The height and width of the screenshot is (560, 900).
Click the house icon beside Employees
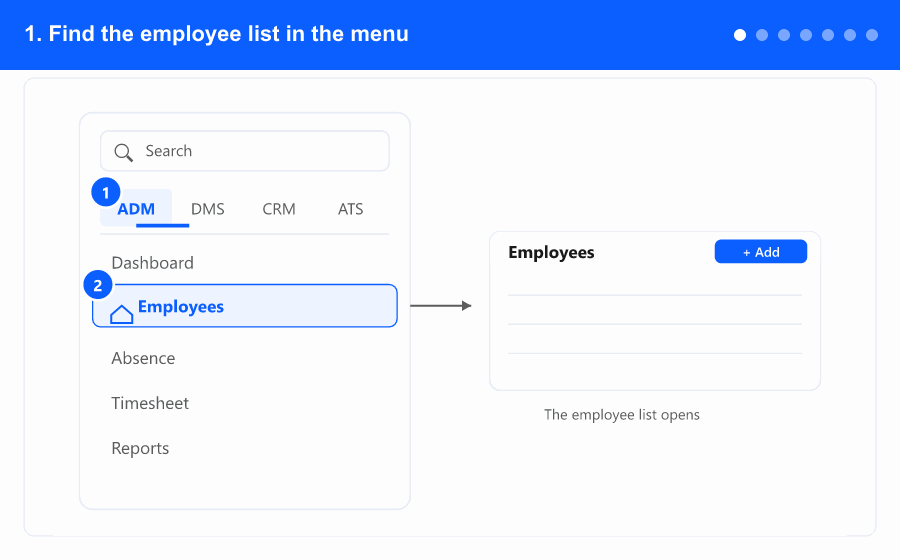pos(122,314)
